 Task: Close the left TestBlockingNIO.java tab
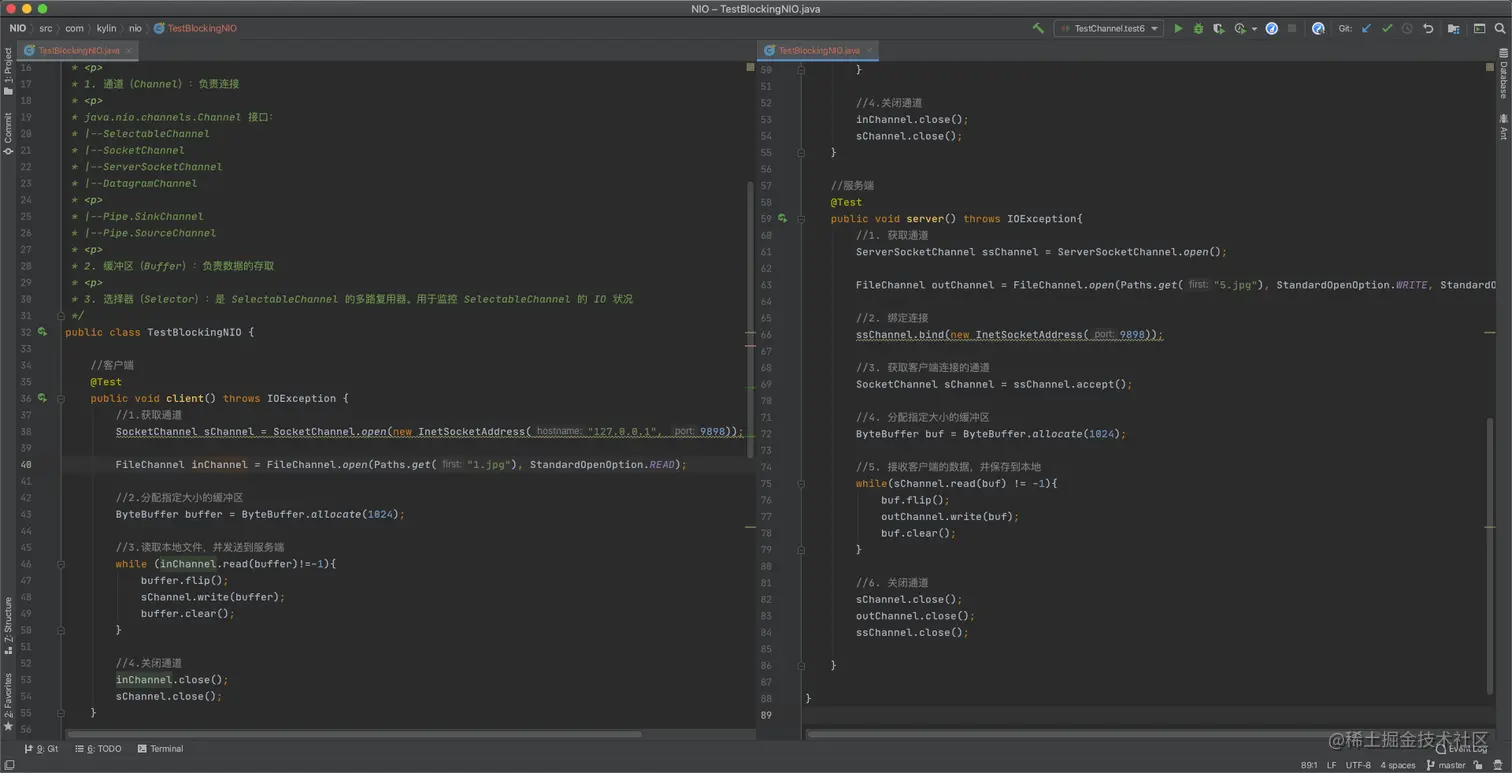coord(131,50)
